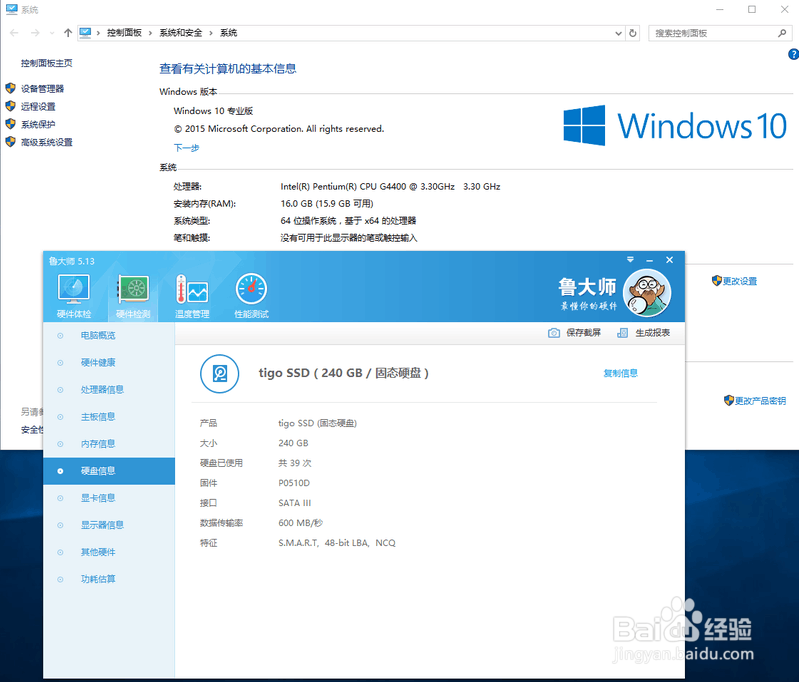Image resolution: width=799 pixels, height=682 pixels.
Task: Refresh the System window address bar
Action: [633, 33]
